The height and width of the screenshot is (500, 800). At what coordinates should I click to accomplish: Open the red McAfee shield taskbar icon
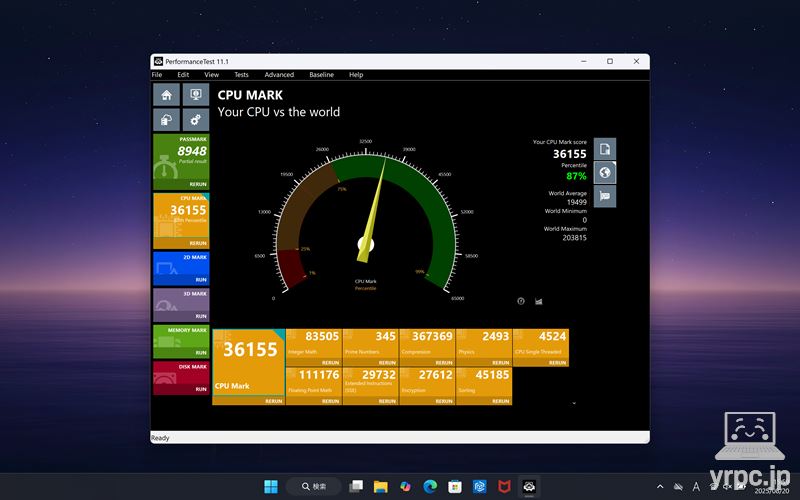pos(504,486)
